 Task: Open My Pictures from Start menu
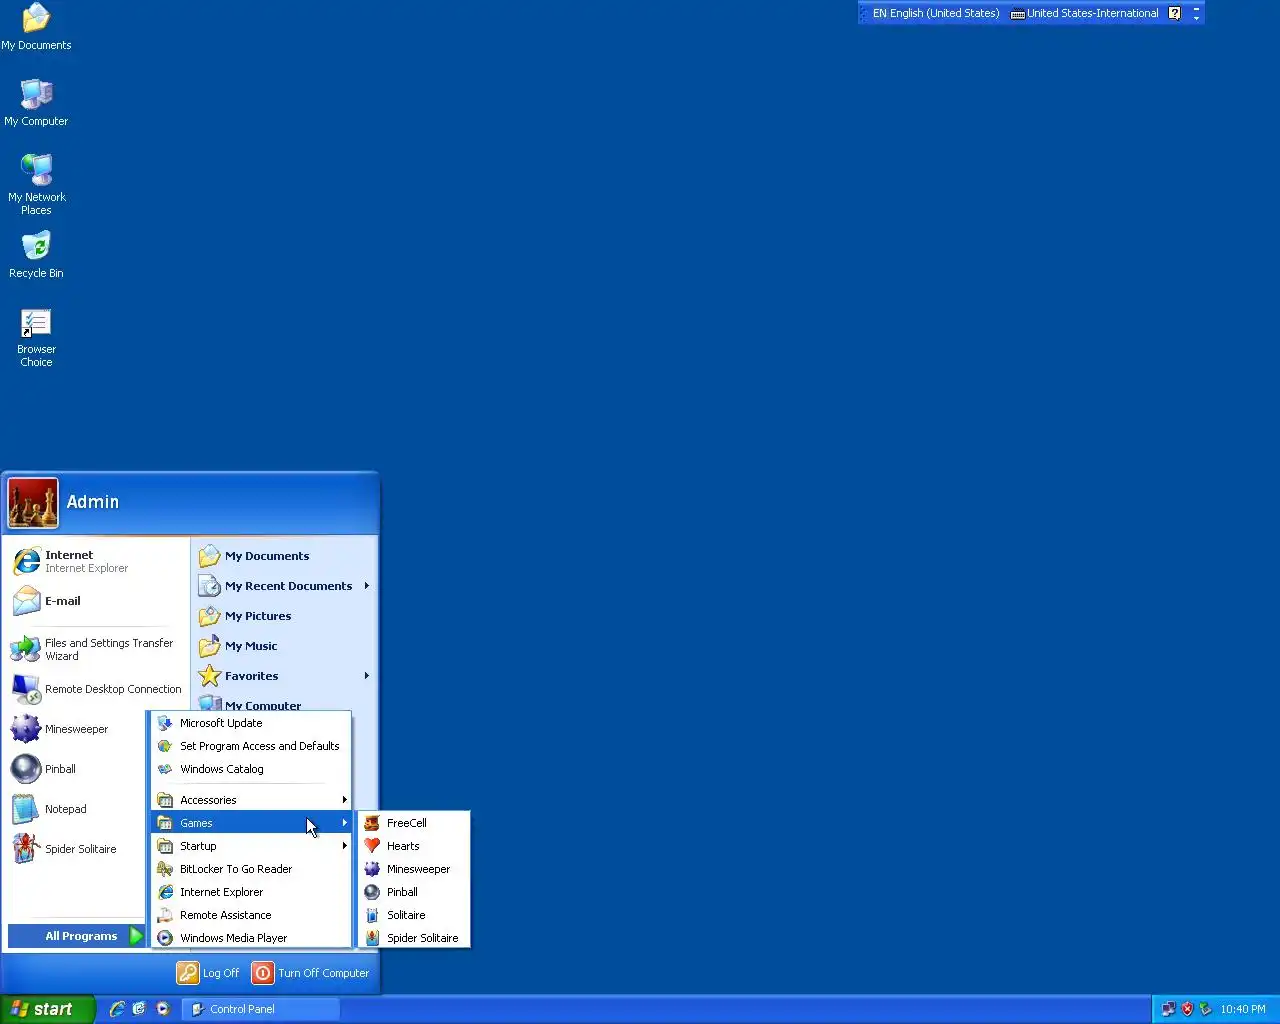[284, 616]
